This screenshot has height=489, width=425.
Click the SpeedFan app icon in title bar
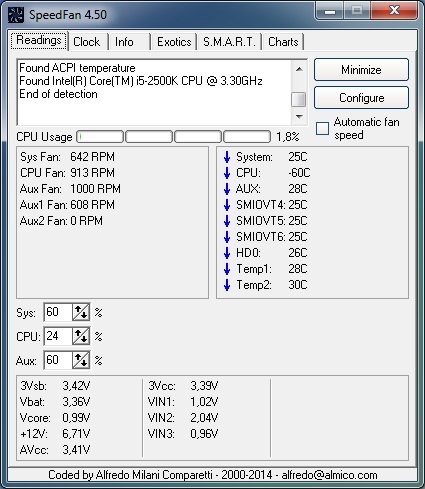pyautogui.click(x=16, y=15)
